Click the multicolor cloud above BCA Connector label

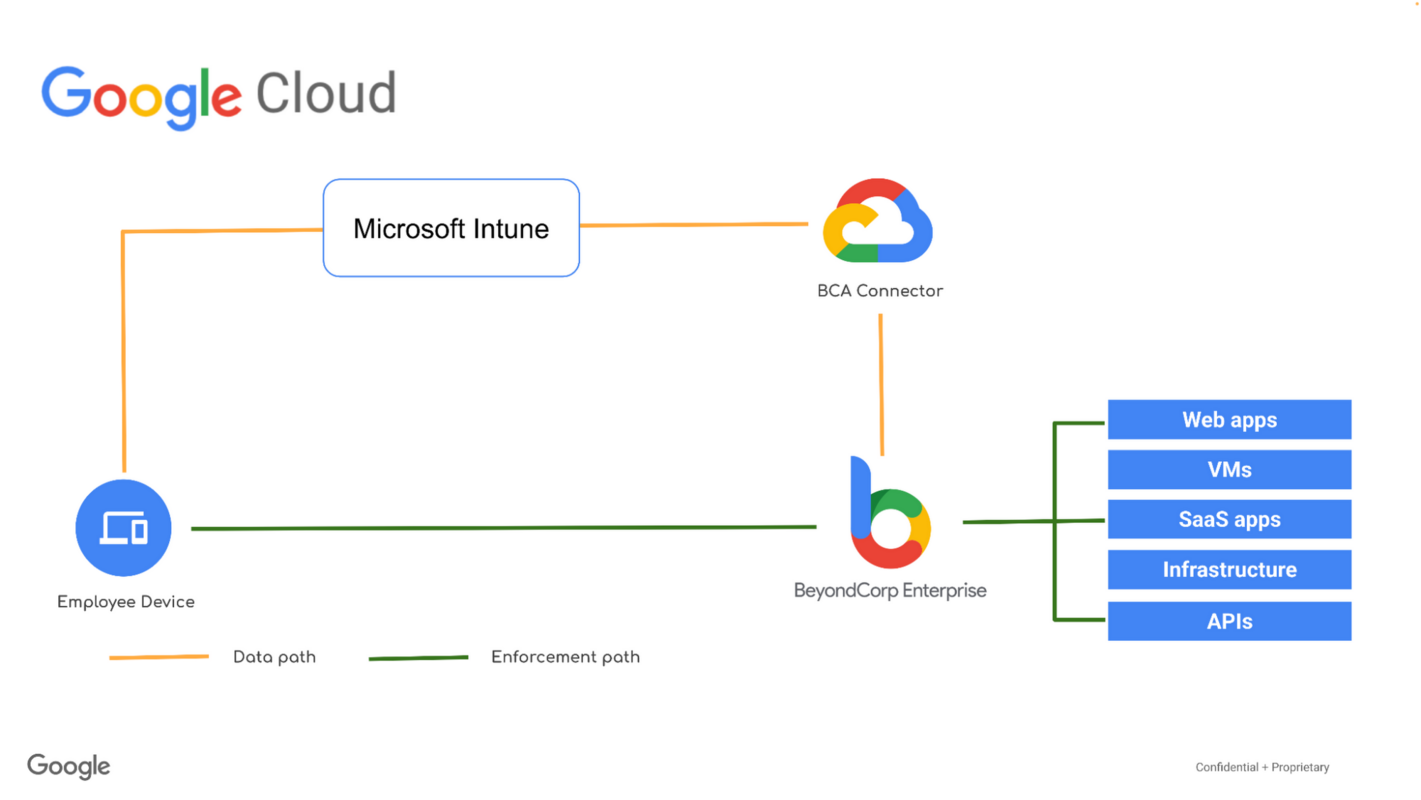(878, 221)
